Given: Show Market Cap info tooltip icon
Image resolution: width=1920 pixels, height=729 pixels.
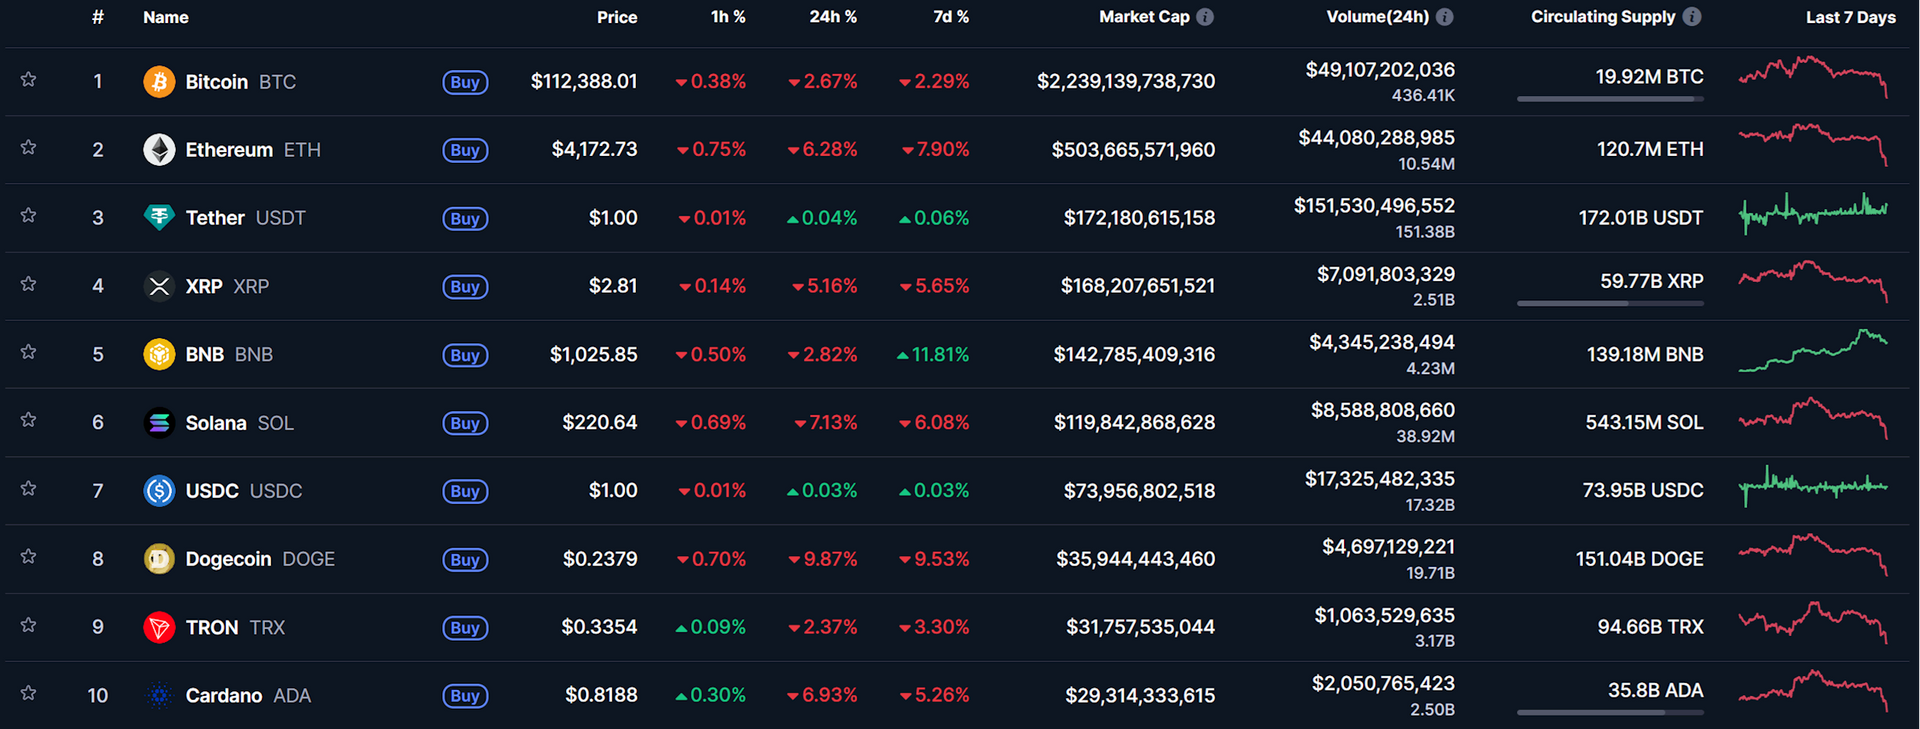Looking at the screenshot, I should 1205,17.
